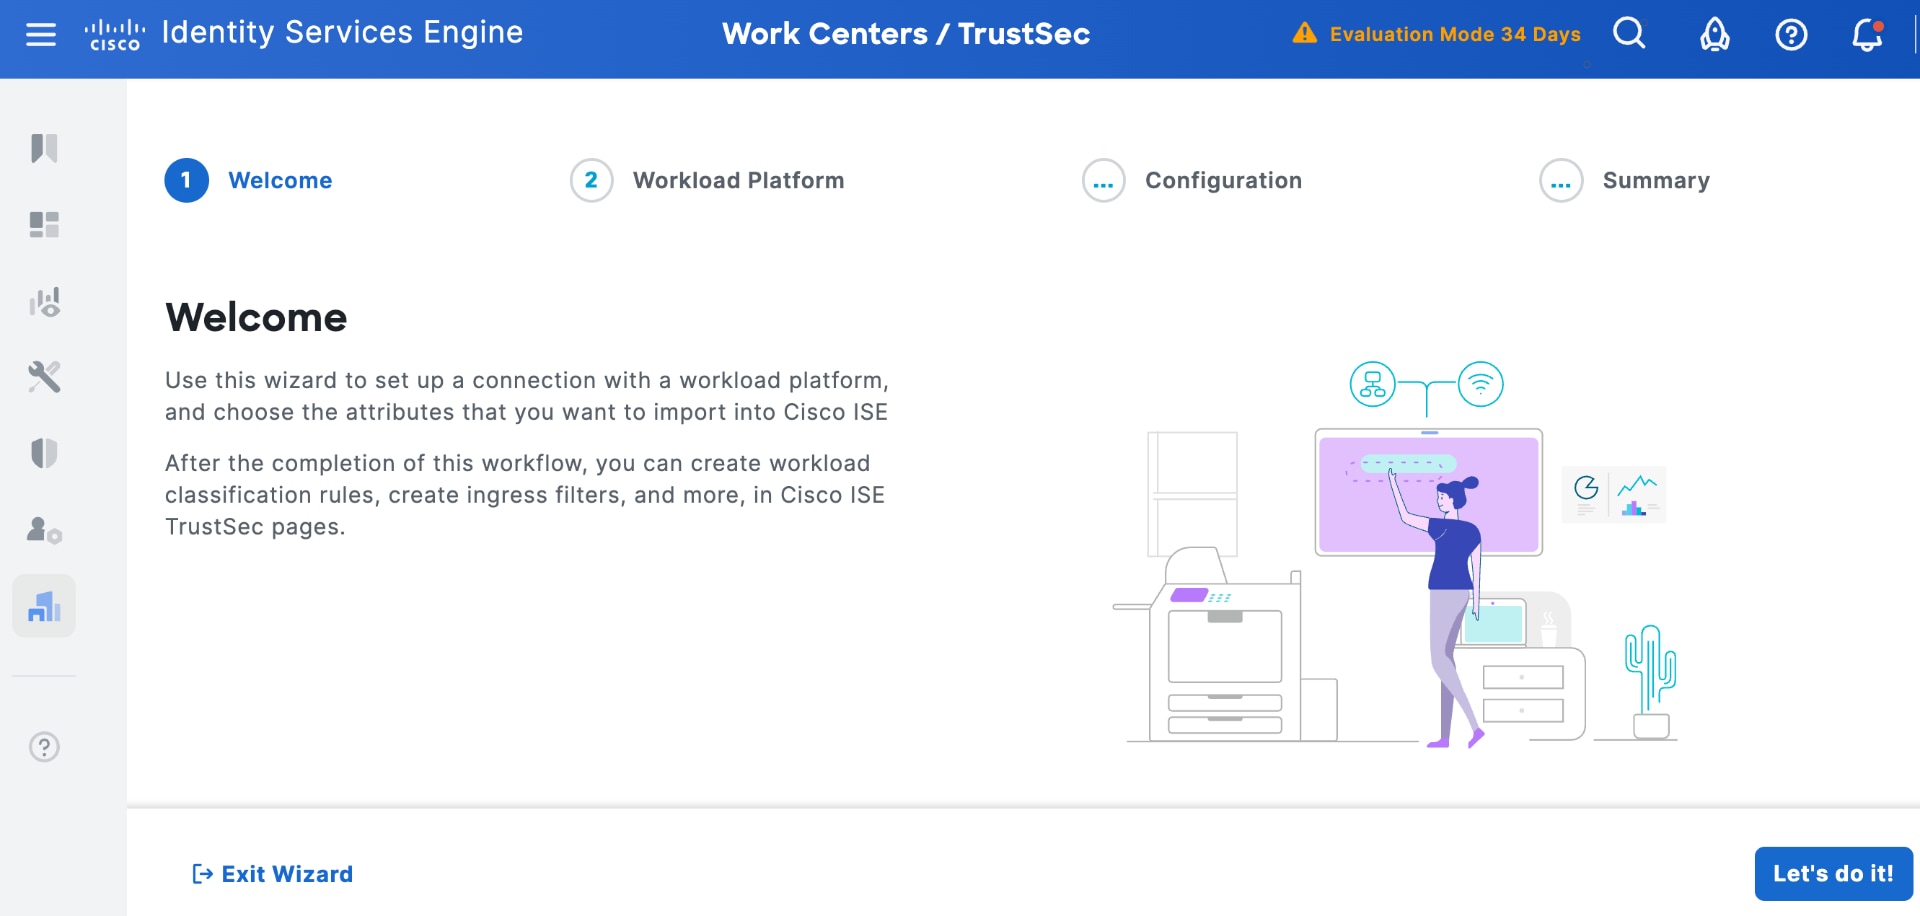The image size is (1920, 916).
Task: Open the notifications bell
Action: tap(1866, 35)
